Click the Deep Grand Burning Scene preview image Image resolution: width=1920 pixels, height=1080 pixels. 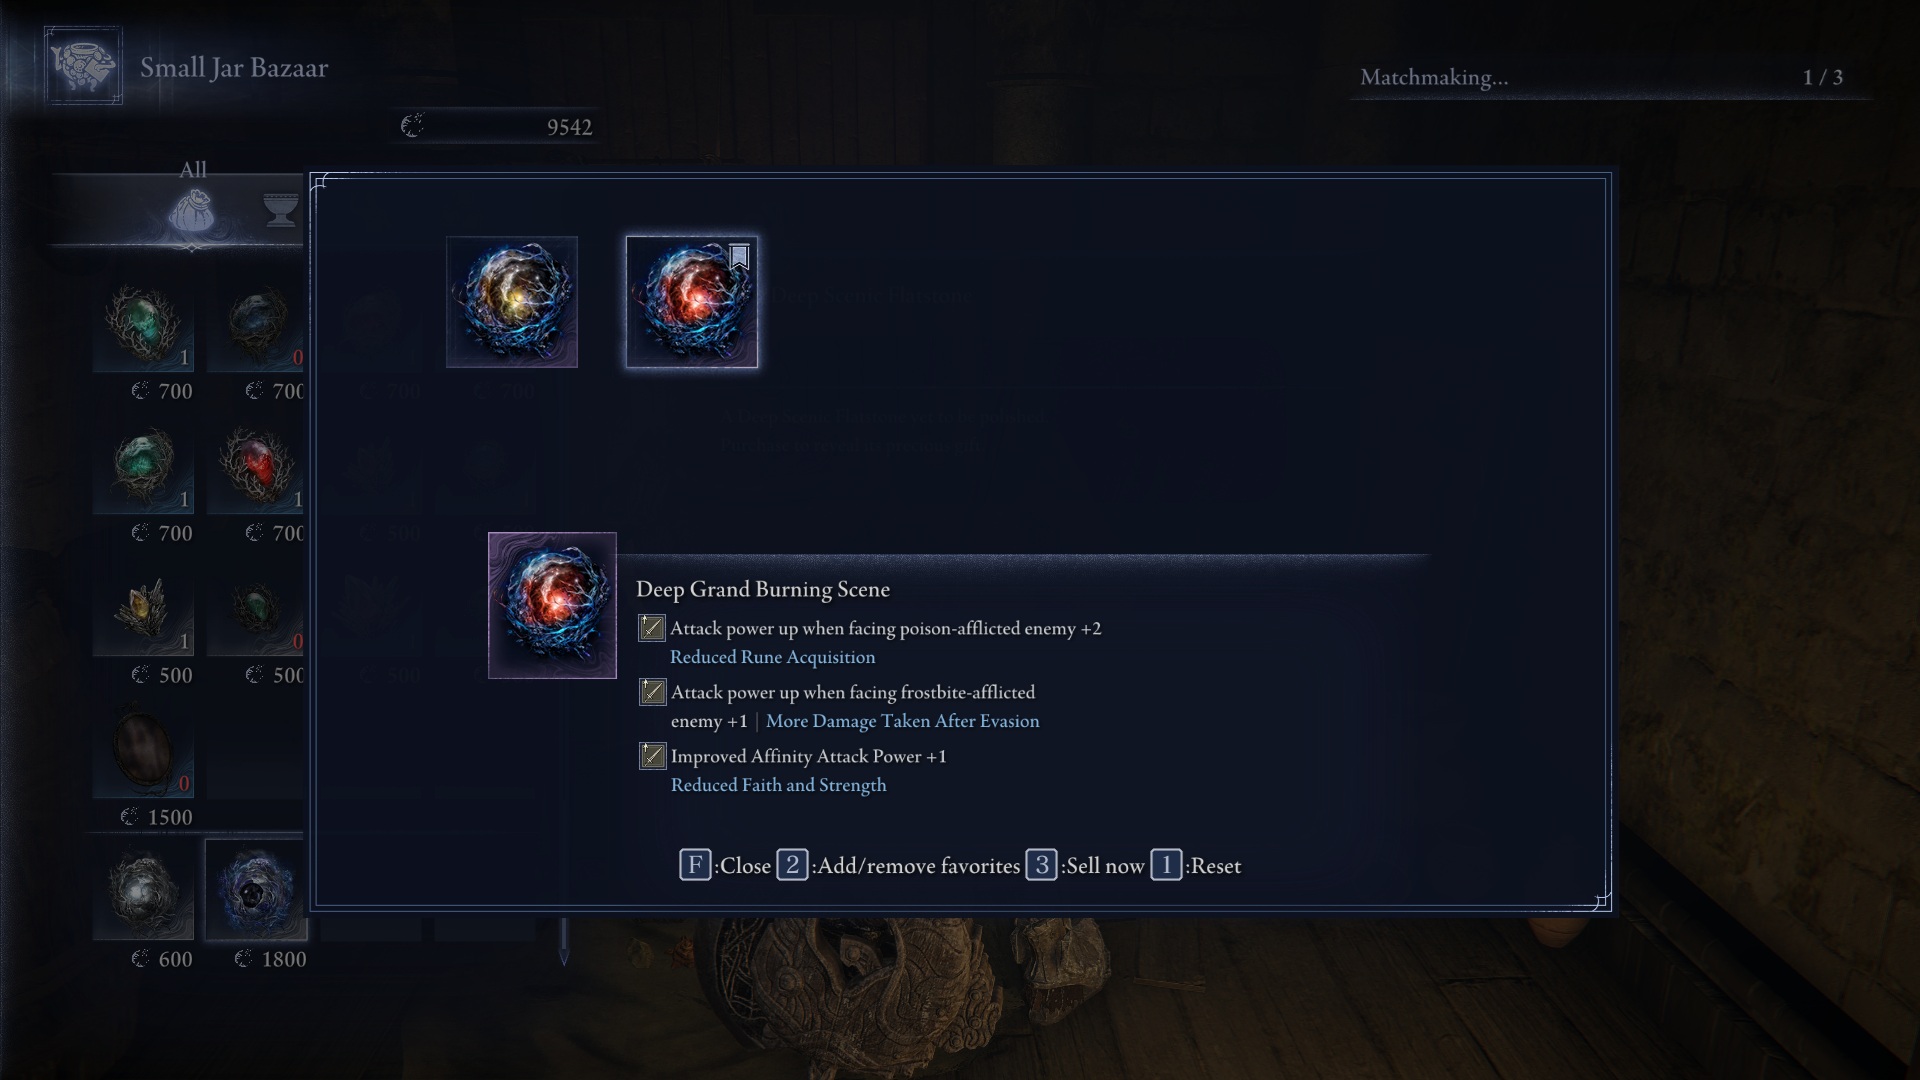coord(552,605)
